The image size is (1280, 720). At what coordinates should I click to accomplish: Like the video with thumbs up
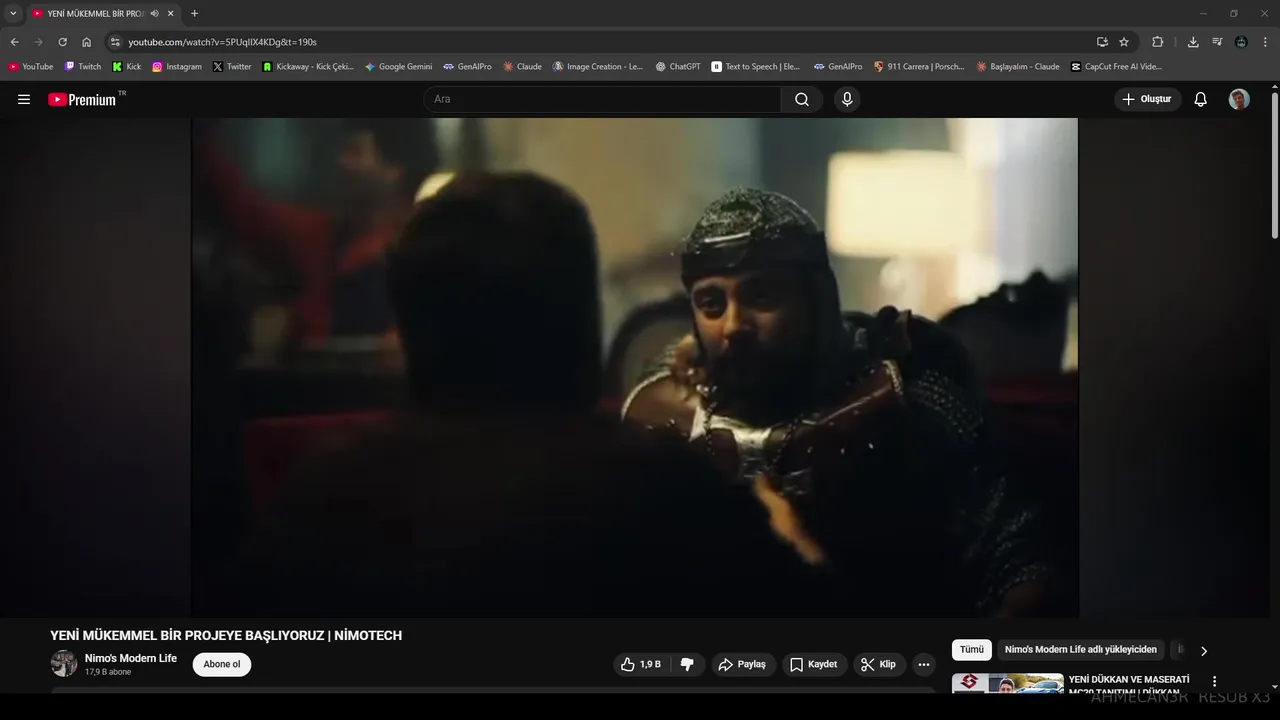640,664
